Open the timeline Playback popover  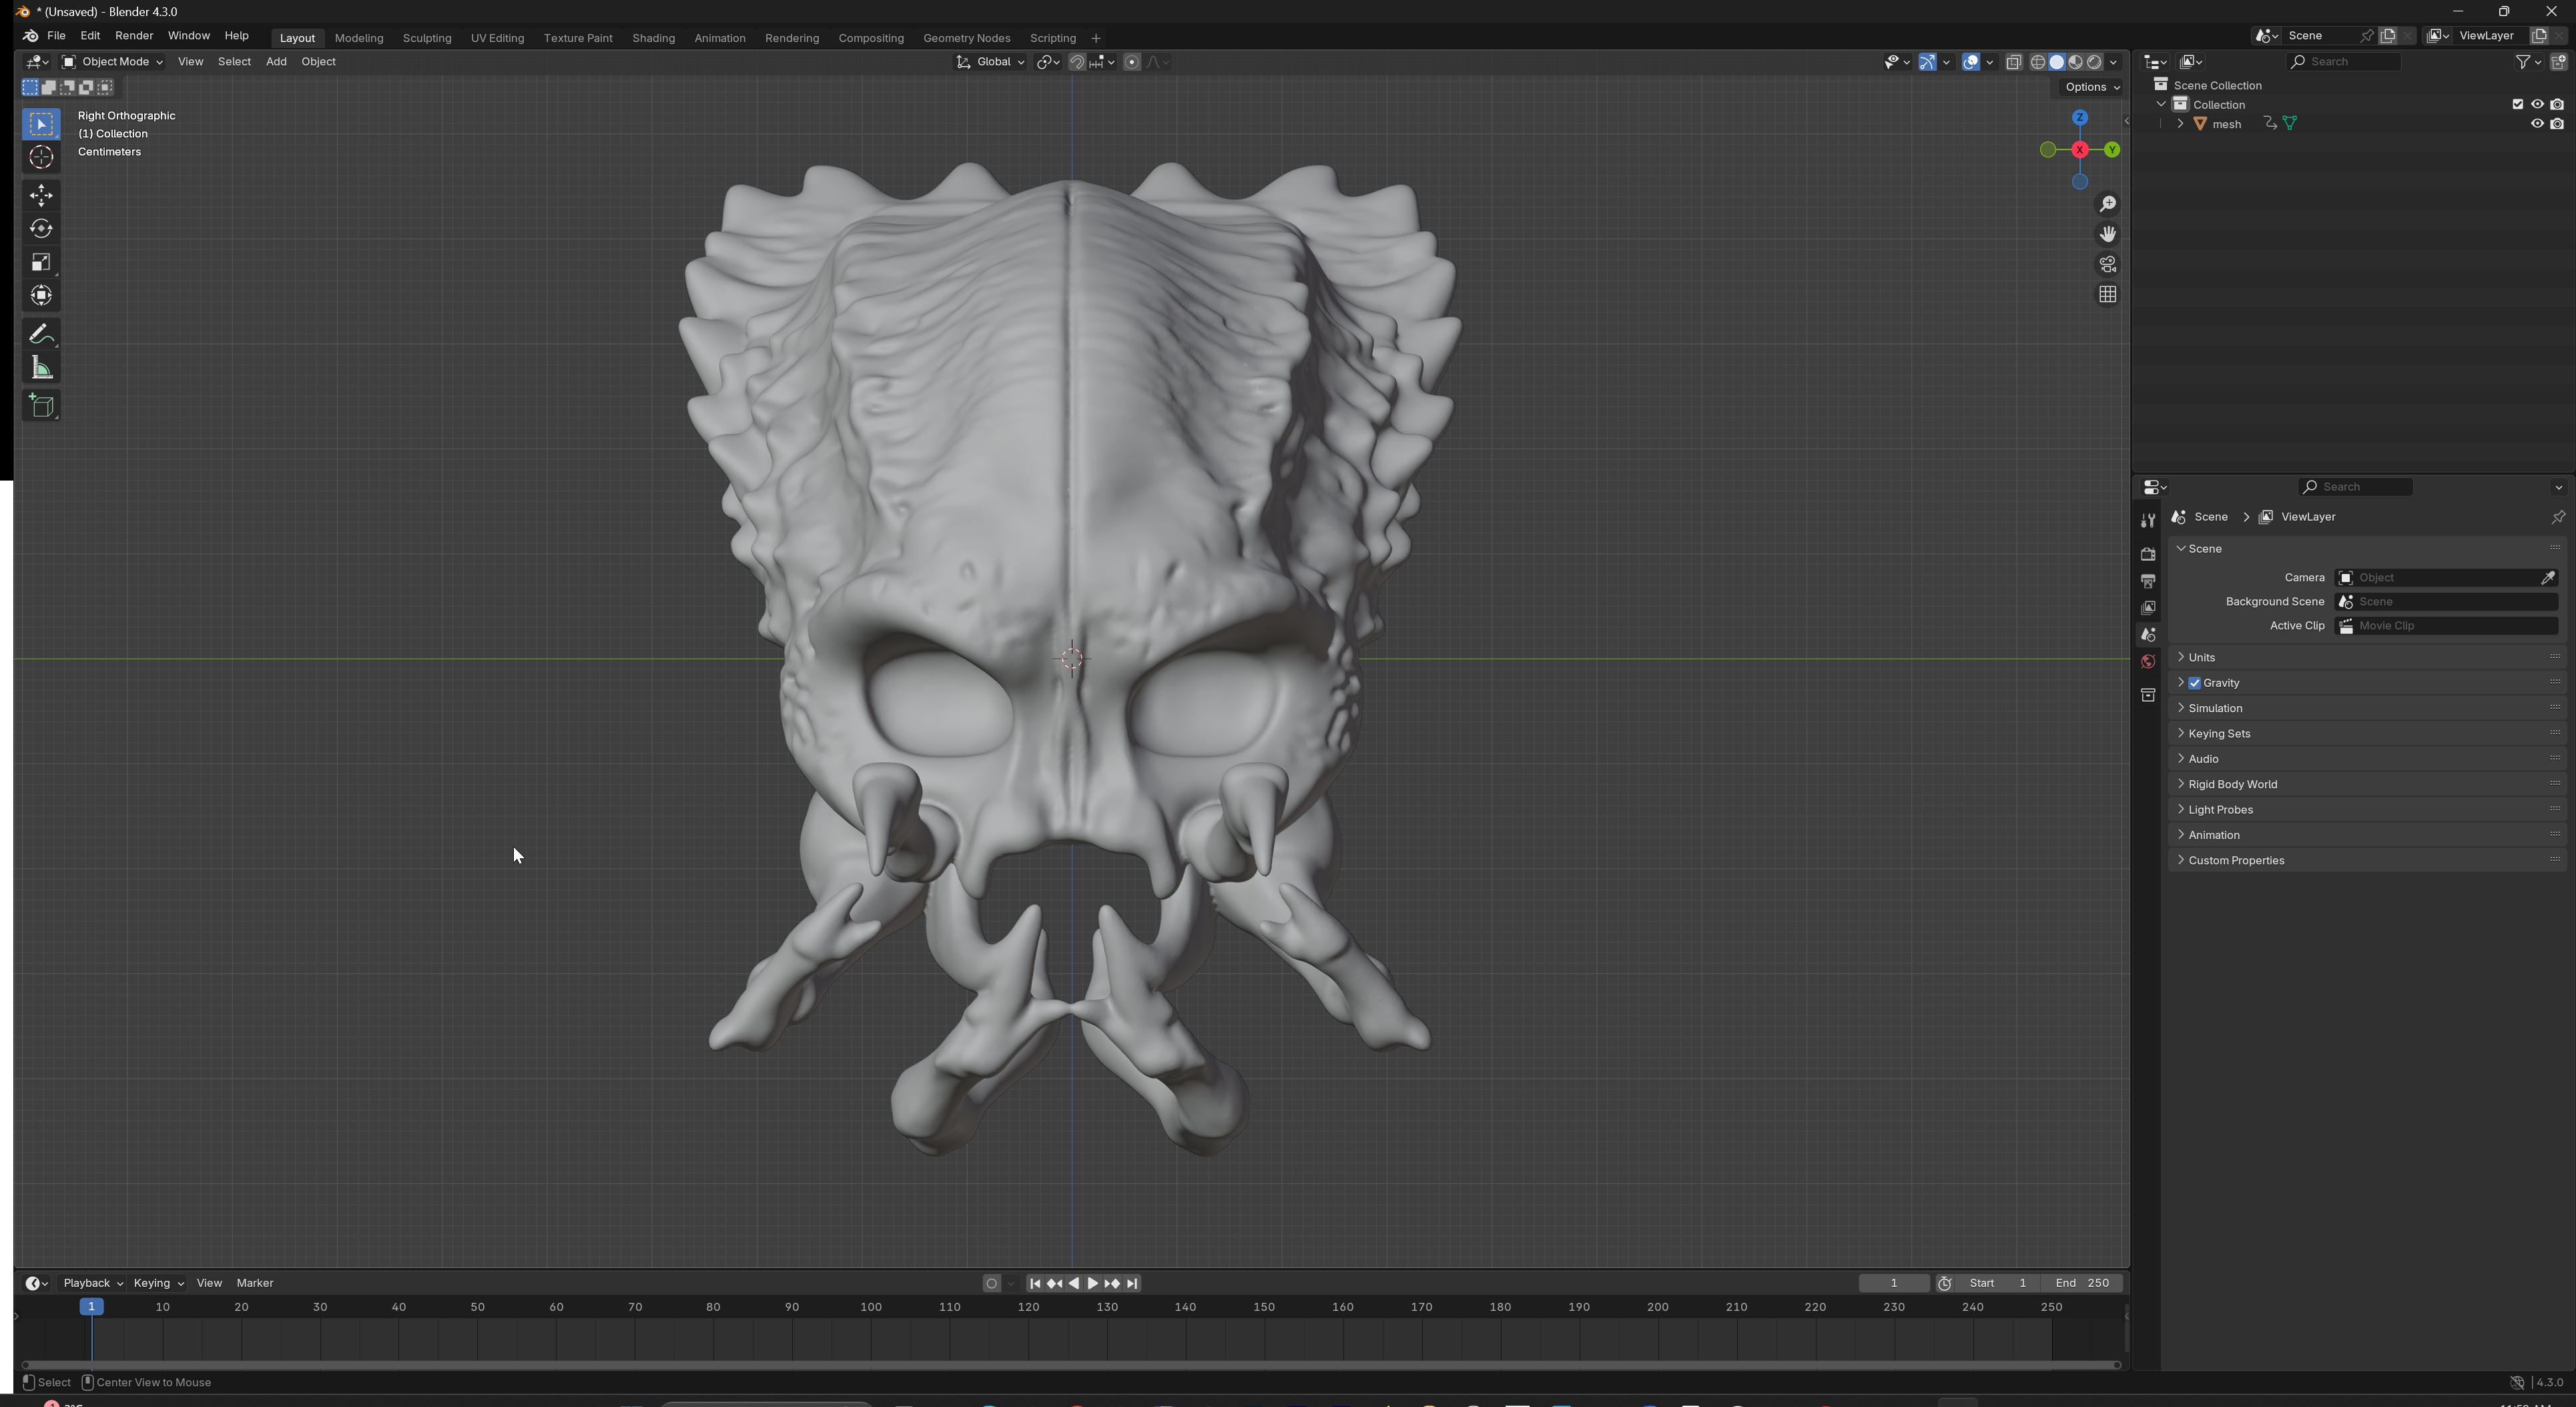click(x=93, y=1283)
